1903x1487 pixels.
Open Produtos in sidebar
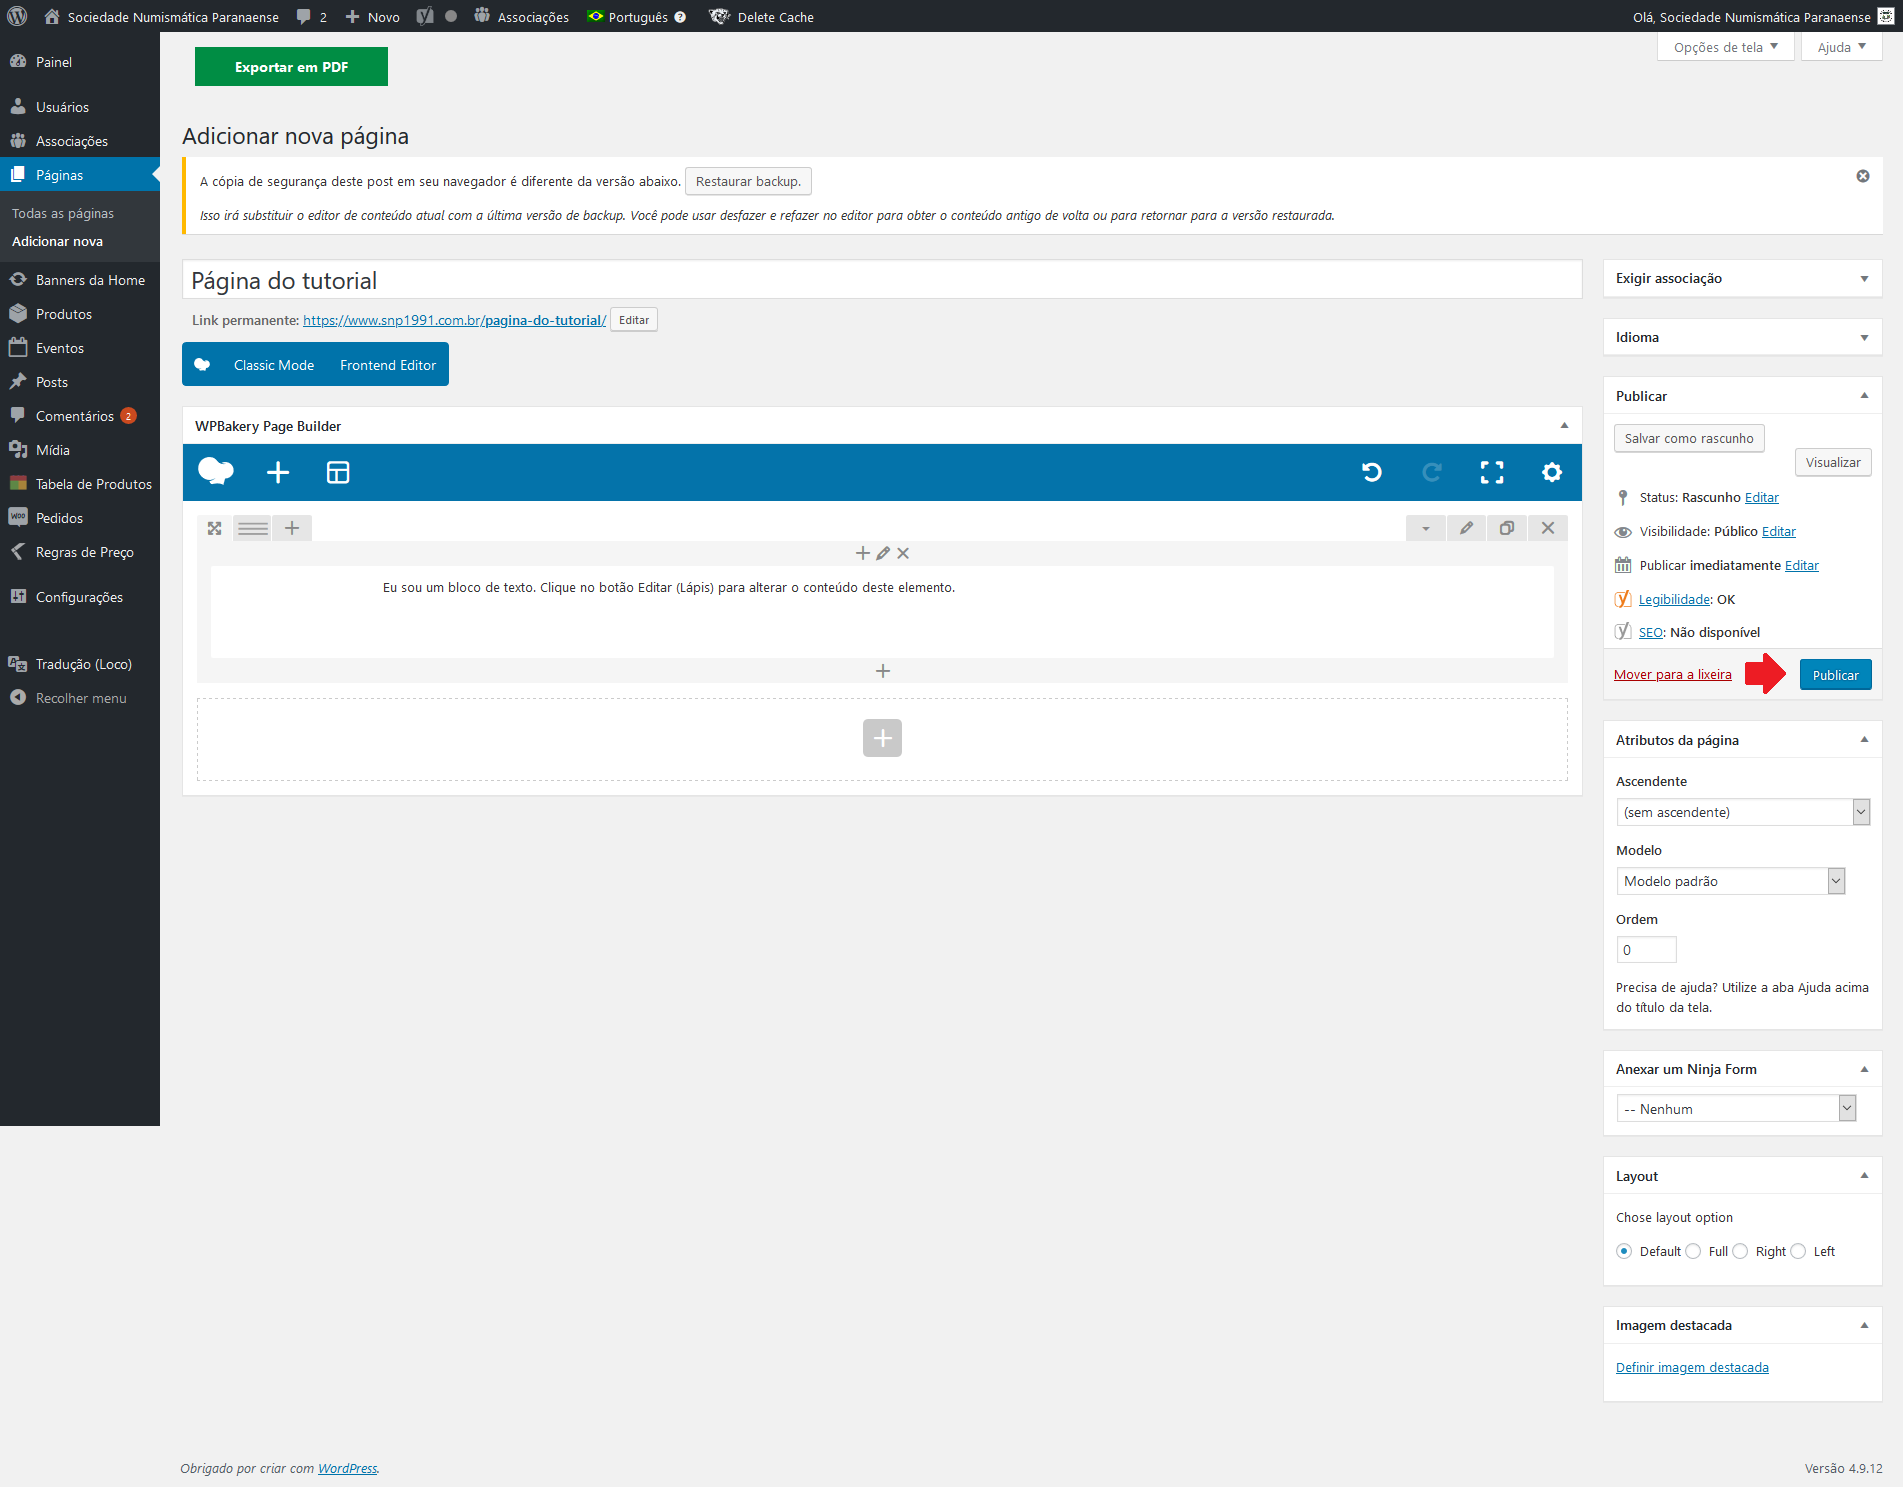[80, 314]
